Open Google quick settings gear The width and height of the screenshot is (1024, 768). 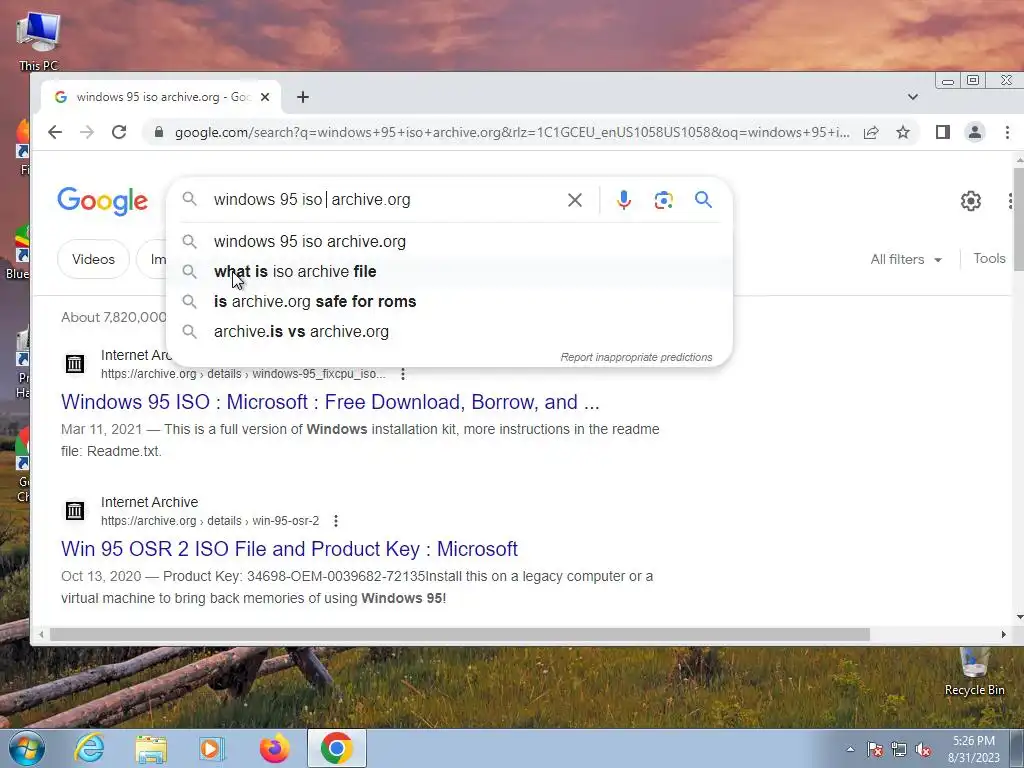point(970,200)
